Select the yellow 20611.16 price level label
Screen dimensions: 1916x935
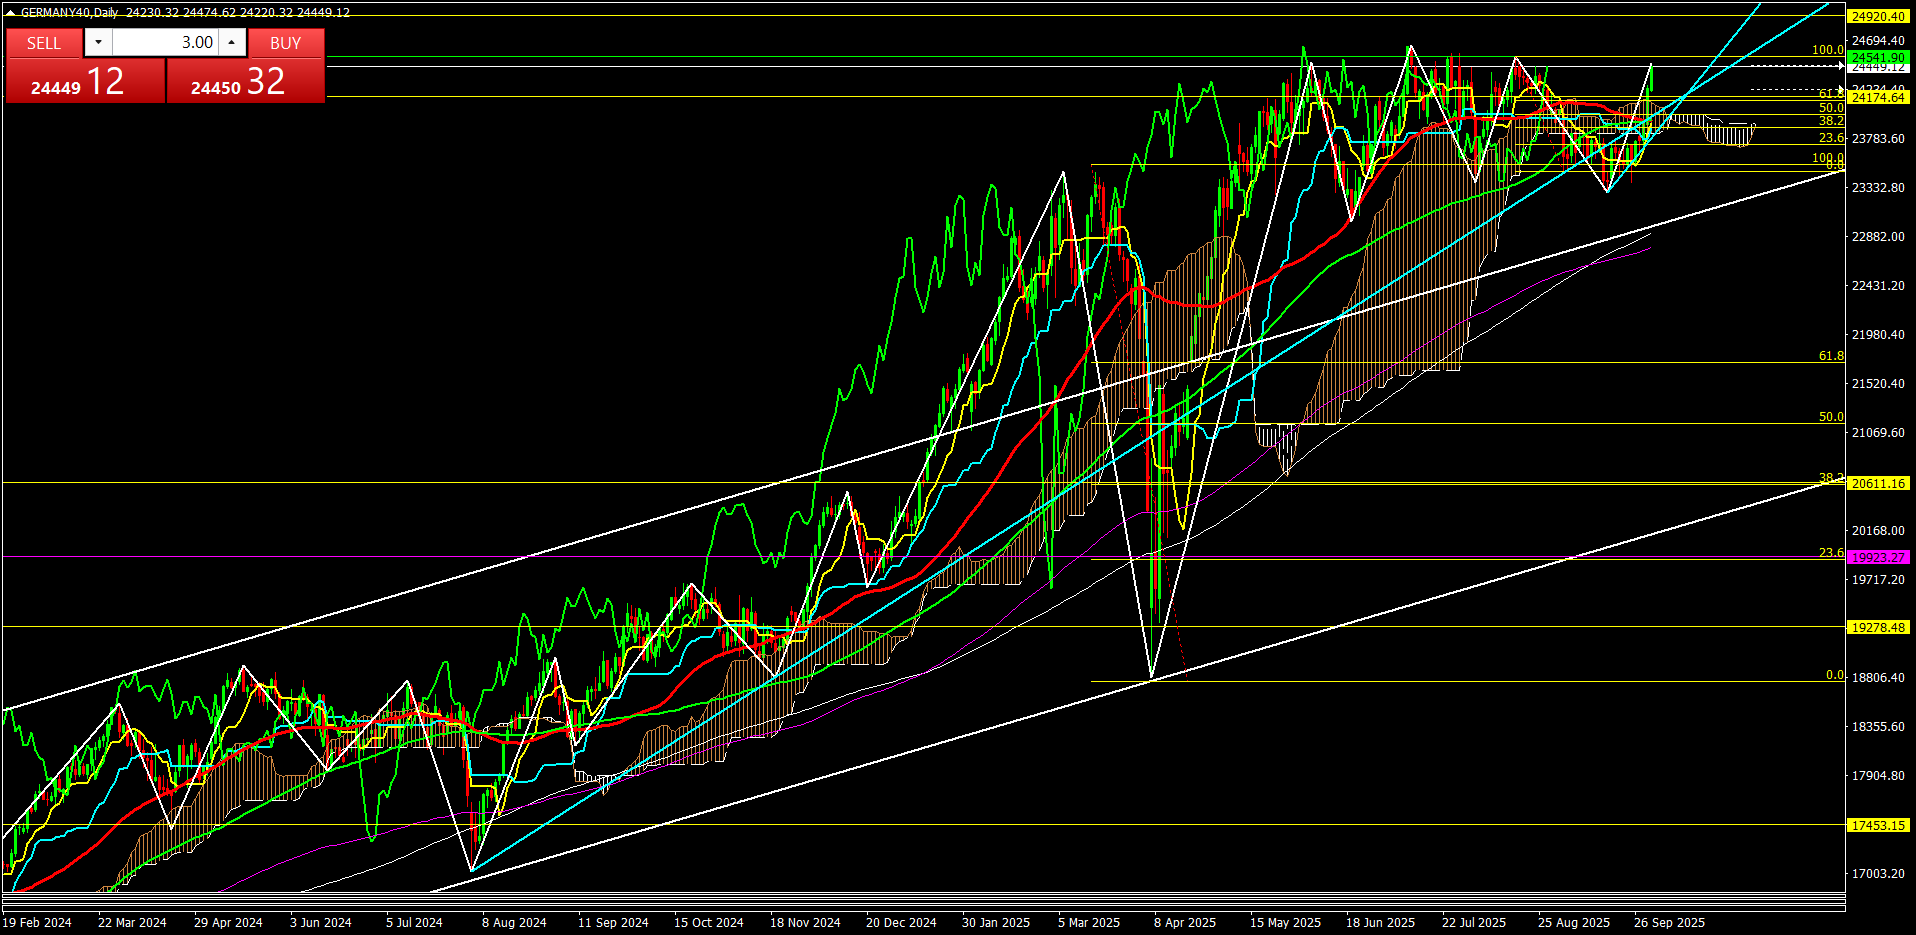1877,483
